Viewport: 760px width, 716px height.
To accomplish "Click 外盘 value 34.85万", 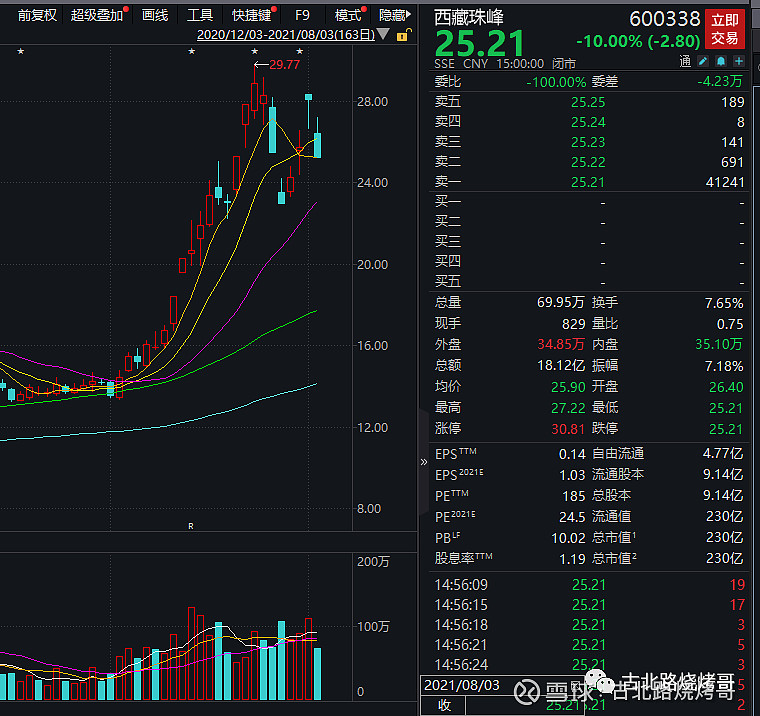I will coord(560,344).
